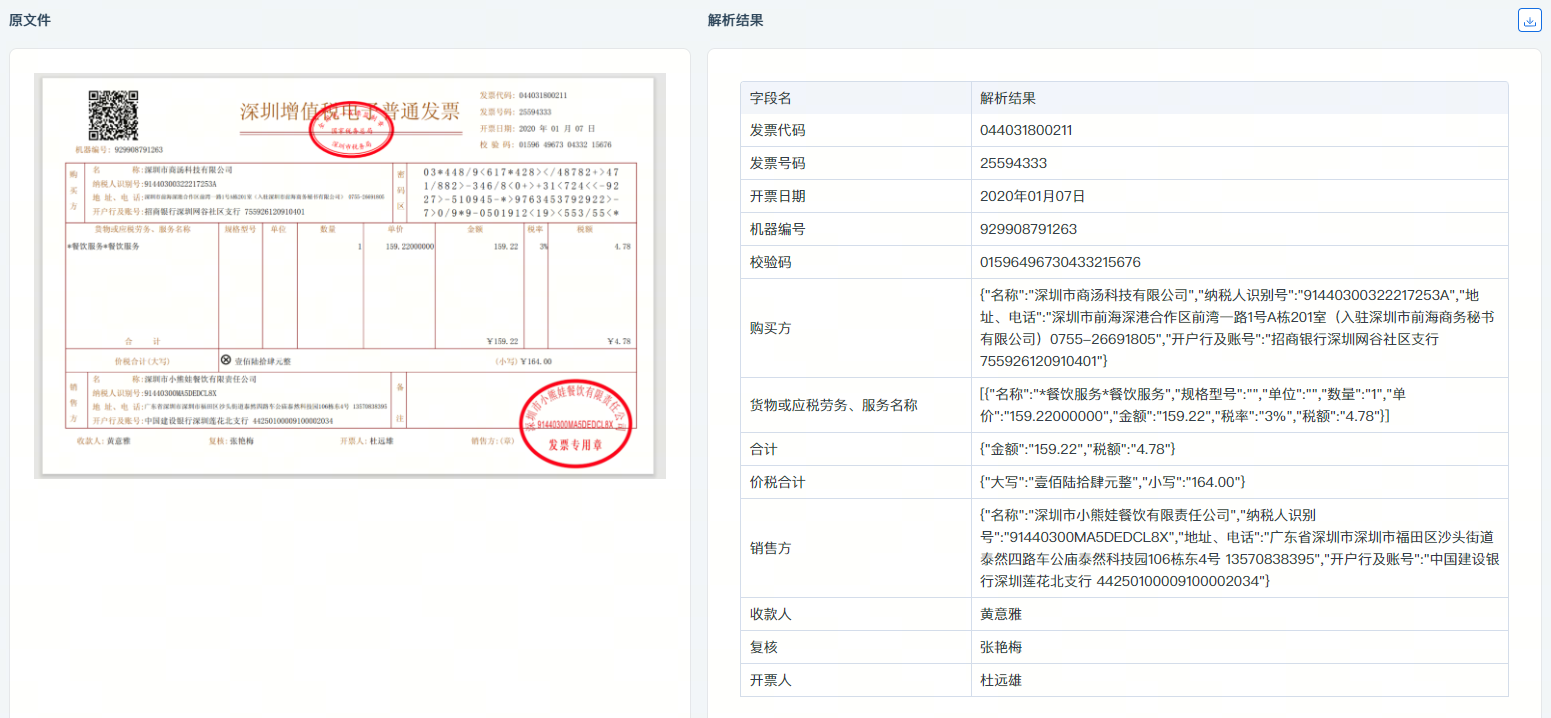This screenshot has width=1551, height=718.
Task: Click the download results icon
Action: tap(1528, 19)
